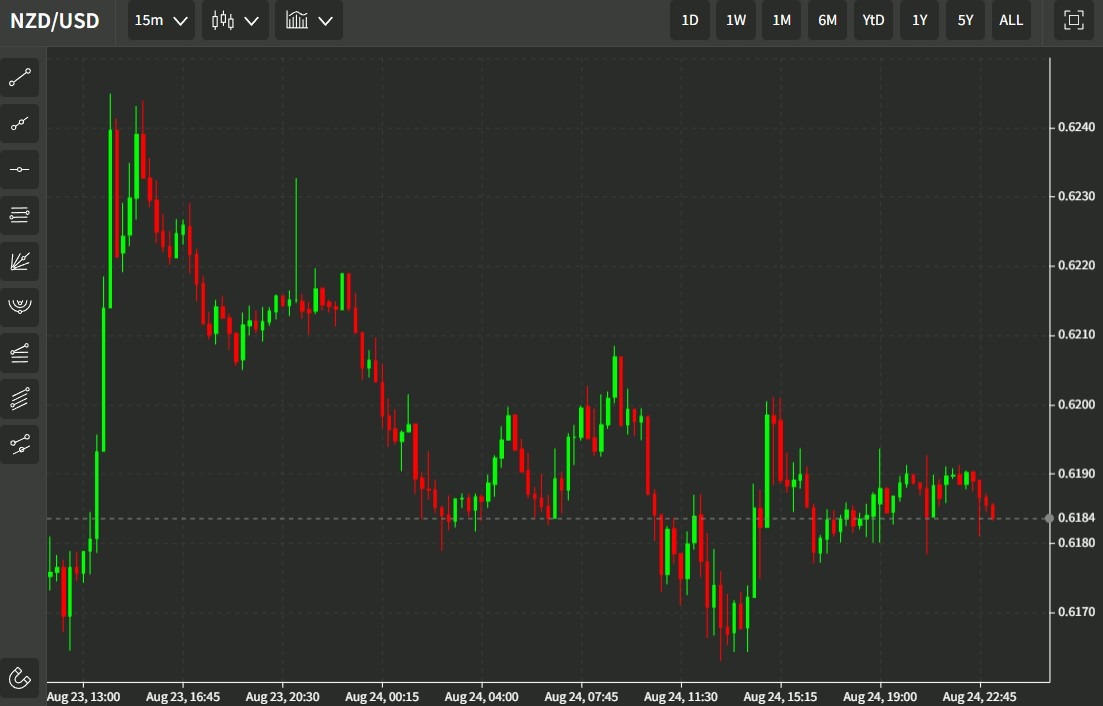Click the Aug 24, 04:00 time label
The width and height of the screenshot is (1103, 706).
482,697
